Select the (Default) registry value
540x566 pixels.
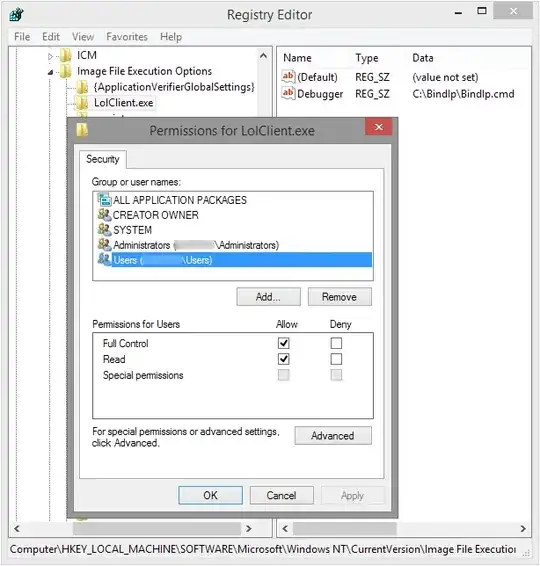tap(317, 77)
